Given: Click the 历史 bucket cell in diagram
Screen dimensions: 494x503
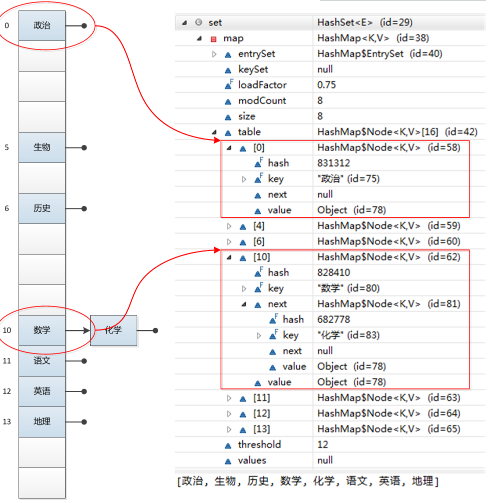Looking at the screenshot, I should tap(42, 209).
